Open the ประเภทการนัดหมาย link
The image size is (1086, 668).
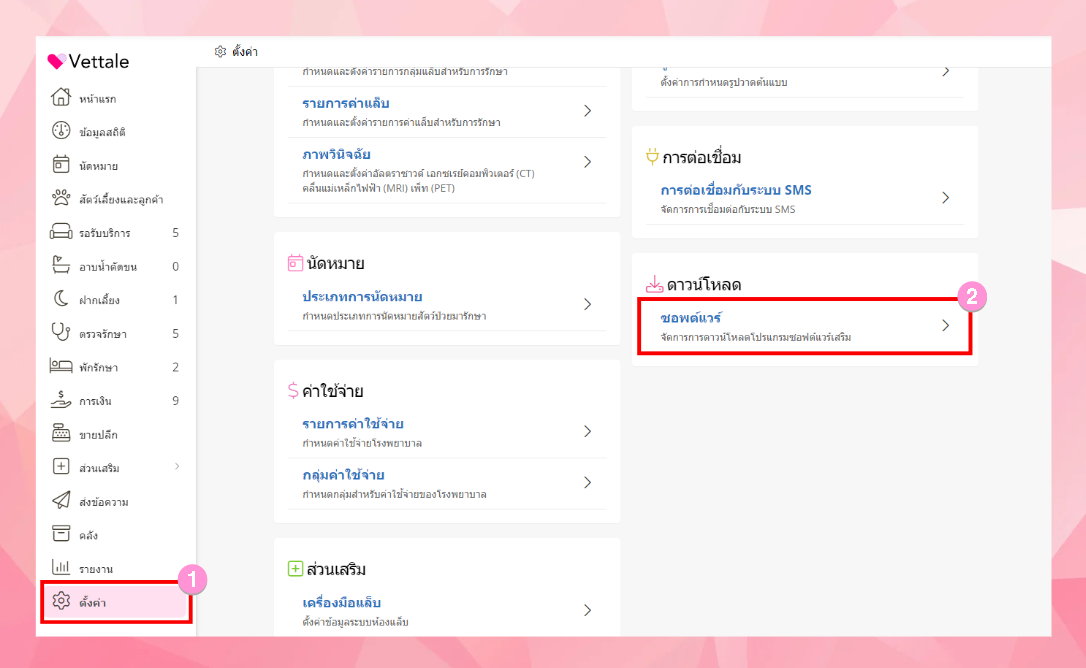click(362, 297)
